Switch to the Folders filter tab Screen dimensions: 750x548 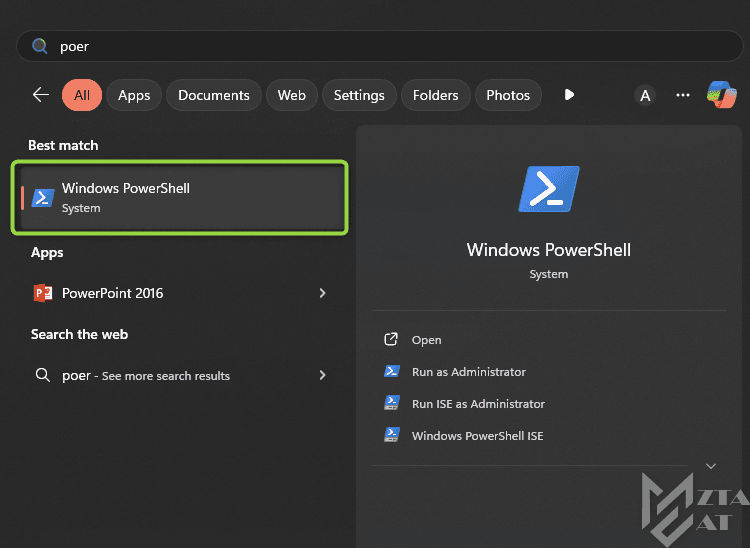pyautogui.click(x=435, y=95)
